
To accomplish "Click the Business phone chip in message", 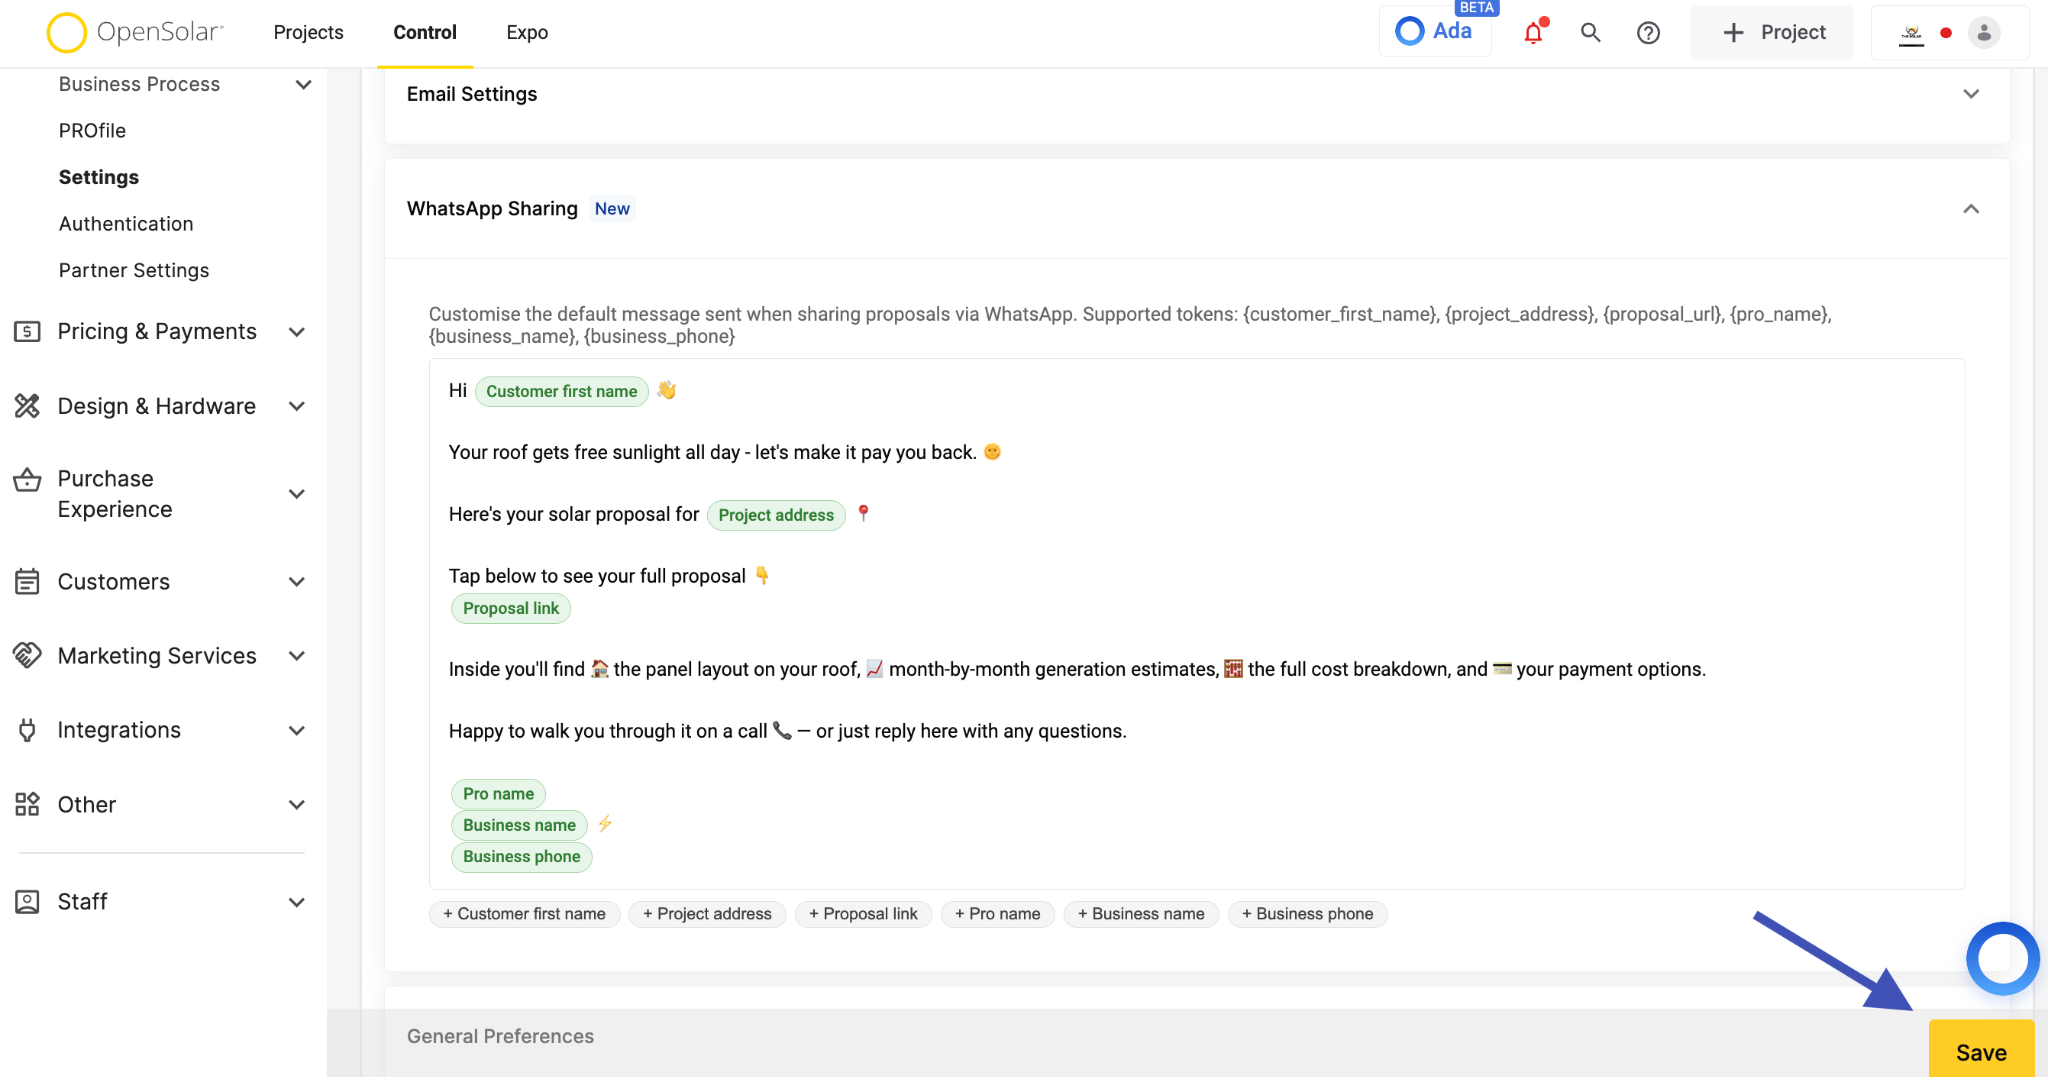I will click(x=522, y=856).
